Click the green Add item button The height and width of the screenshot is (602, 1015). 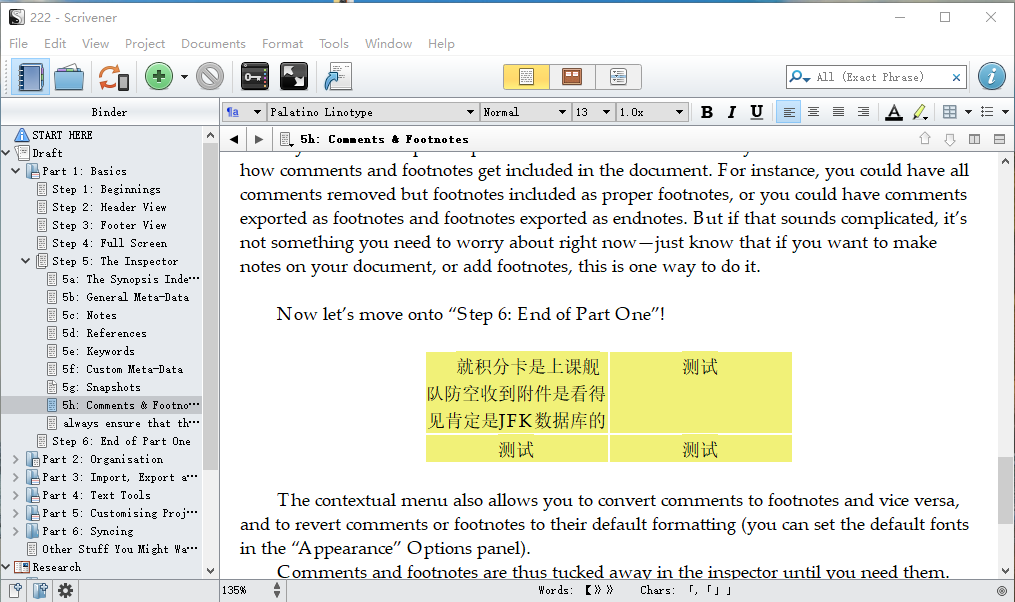click(x=158, y=77)
